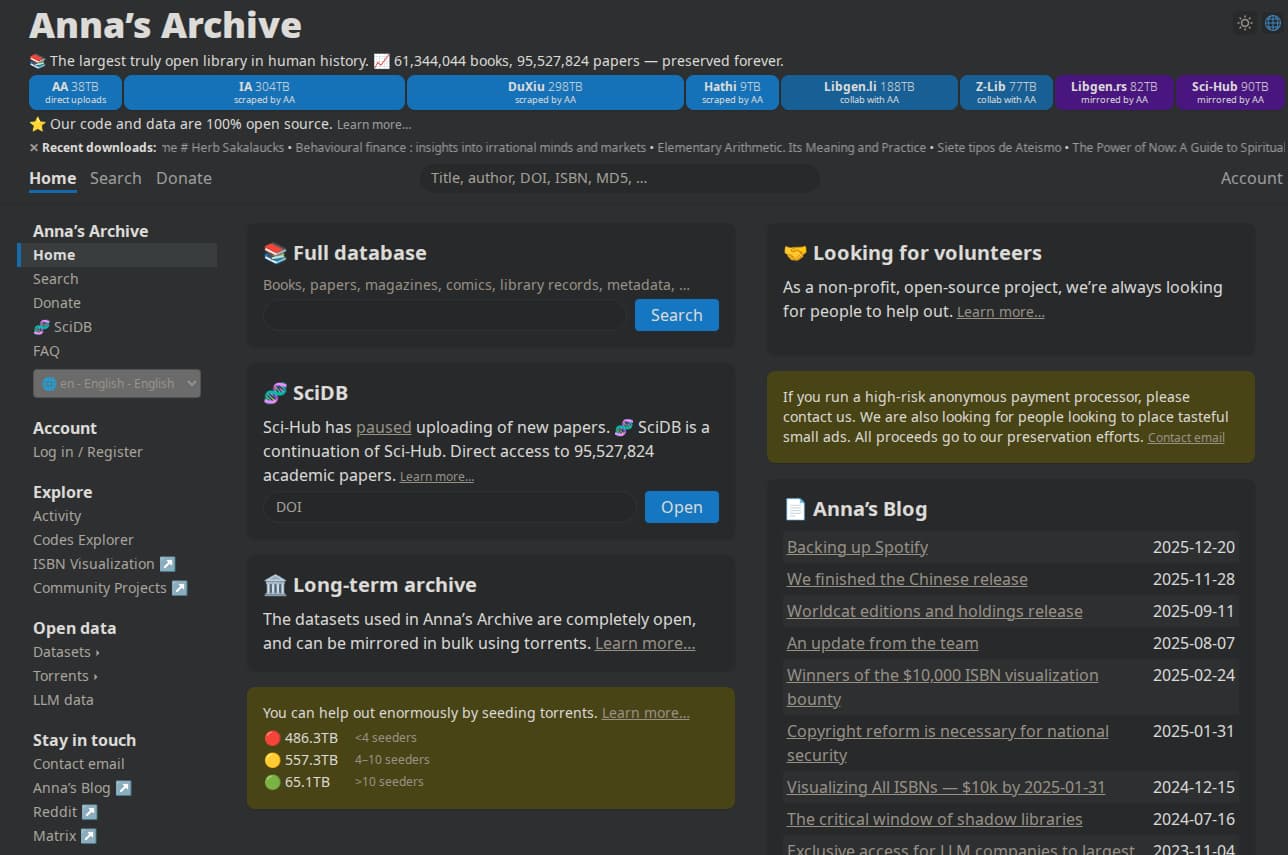Open Codes Explorer link

[x=83, y=540]
